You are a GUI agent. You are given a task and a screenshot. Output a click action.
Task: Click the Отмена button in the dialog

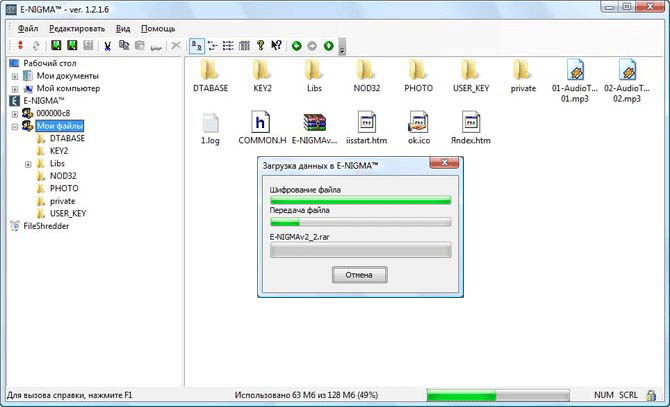[x=359, y=275]
